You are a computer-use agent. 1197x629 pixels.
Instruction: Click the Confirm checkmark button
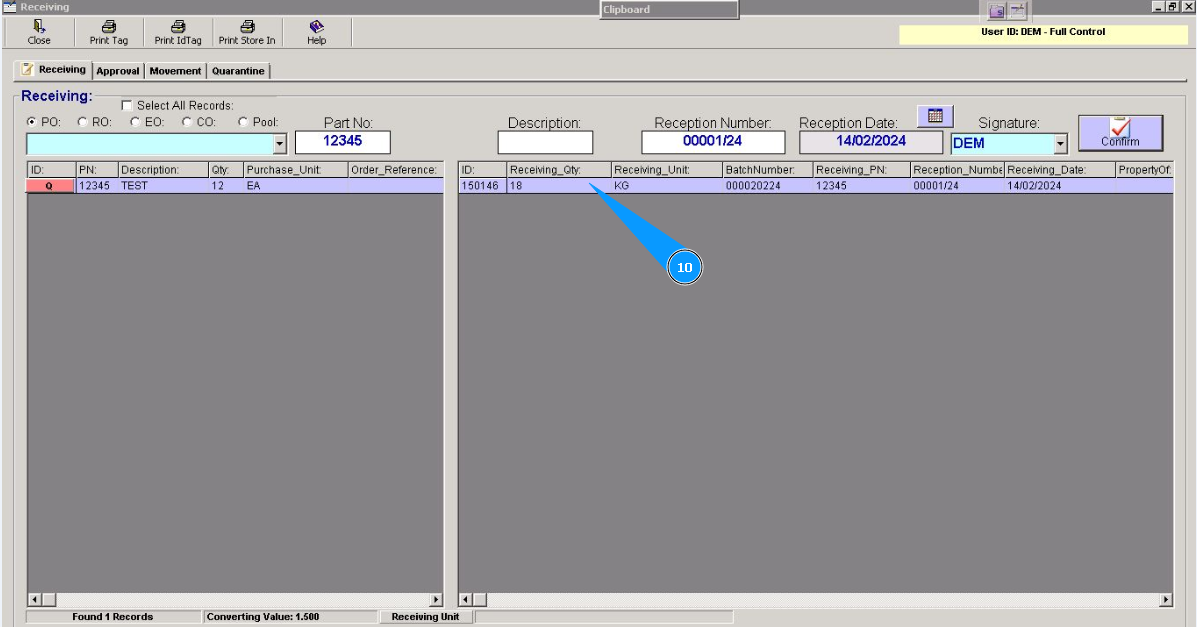pyautogui.click(x=1120, y=132)
